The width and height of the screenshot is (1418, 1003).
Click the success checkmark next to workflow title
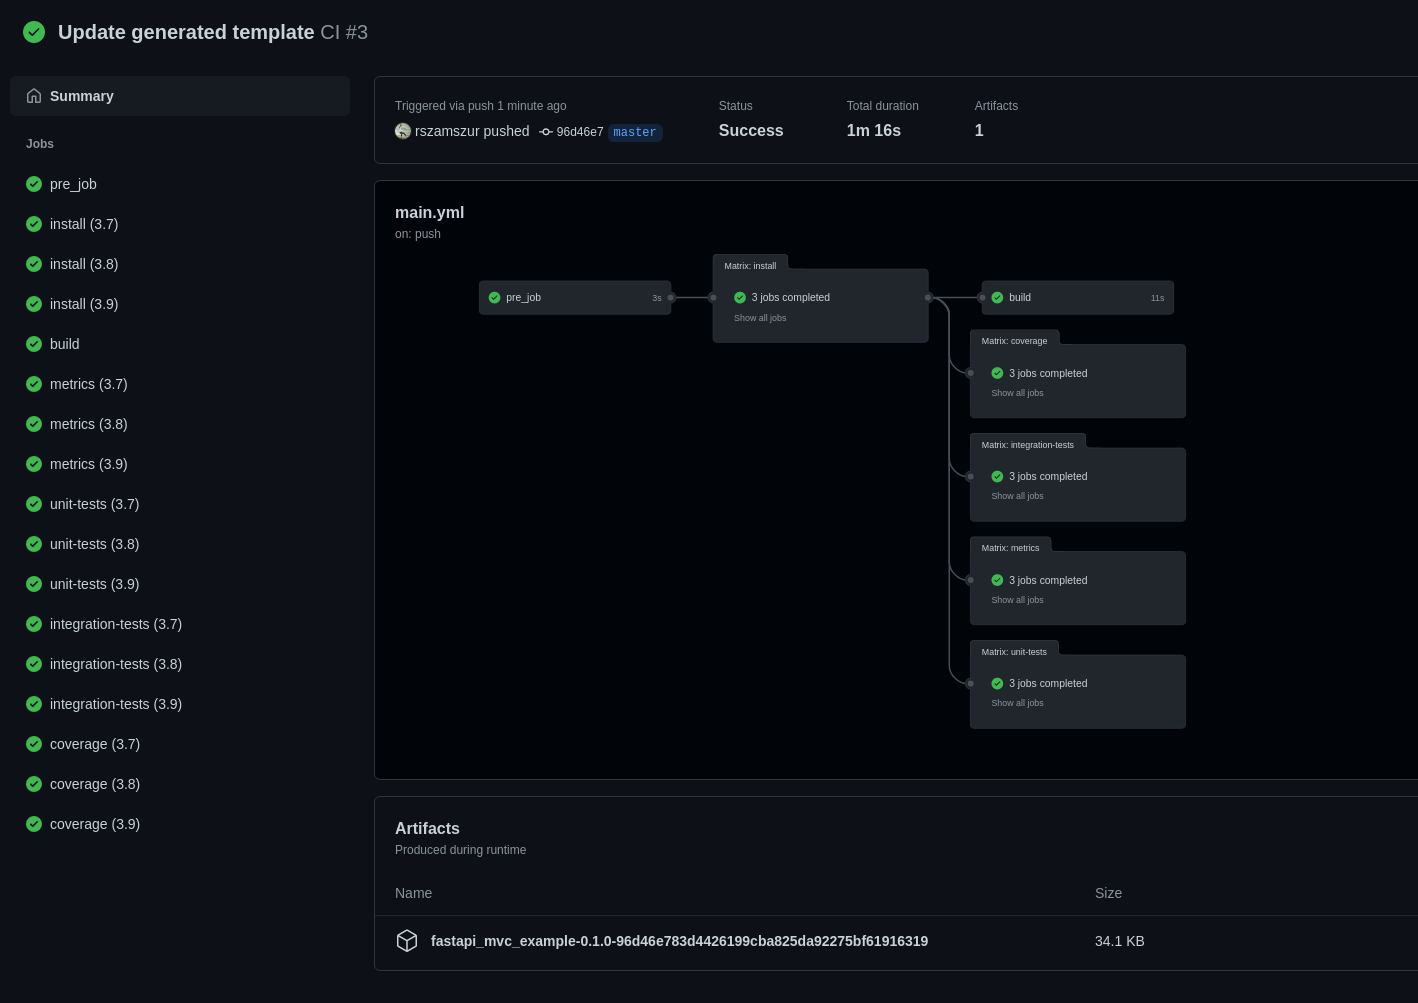click(34, 32)
